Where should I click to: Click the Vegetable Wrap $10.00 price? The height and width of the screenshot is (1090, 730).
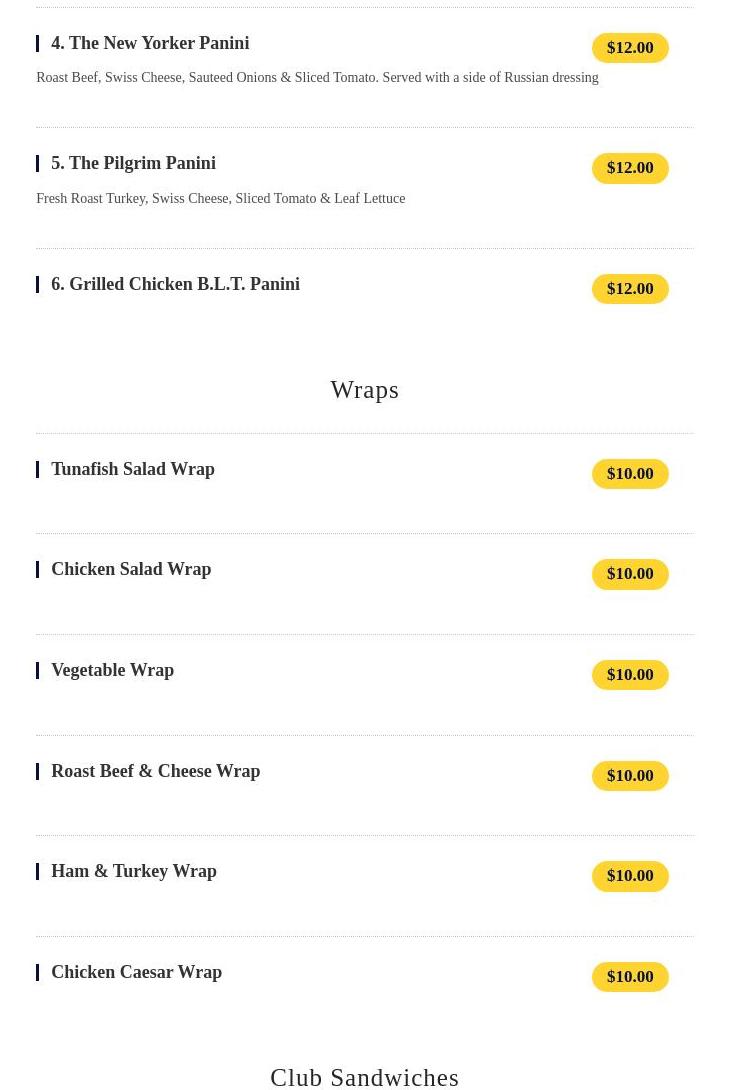click(630, 675)
